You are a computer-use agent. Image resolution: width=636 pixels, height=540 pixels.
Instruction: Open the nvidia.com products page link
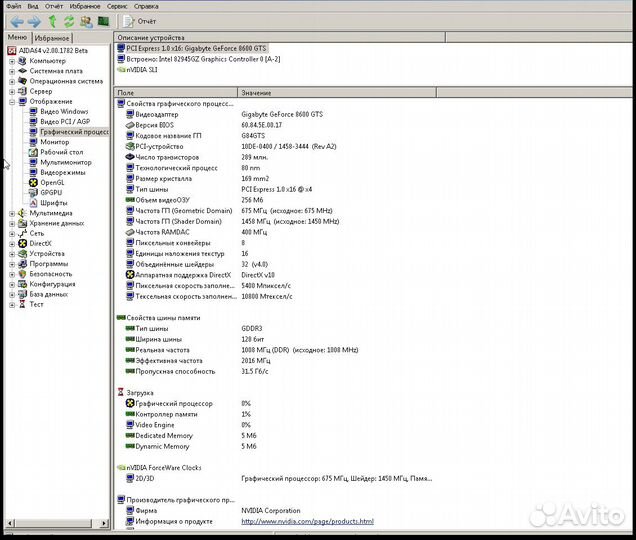[x=307, y=521]
